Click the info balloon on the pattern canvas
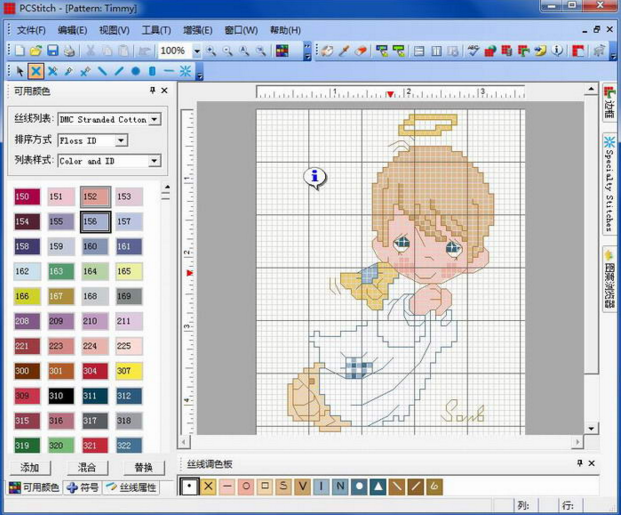623x516 pixels. point(315,178)
